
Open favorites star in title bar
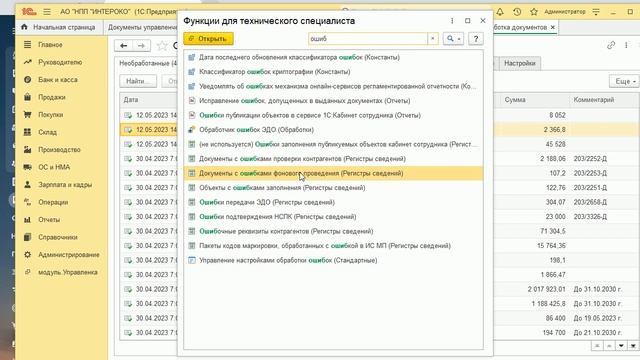(x=534, y=12)
